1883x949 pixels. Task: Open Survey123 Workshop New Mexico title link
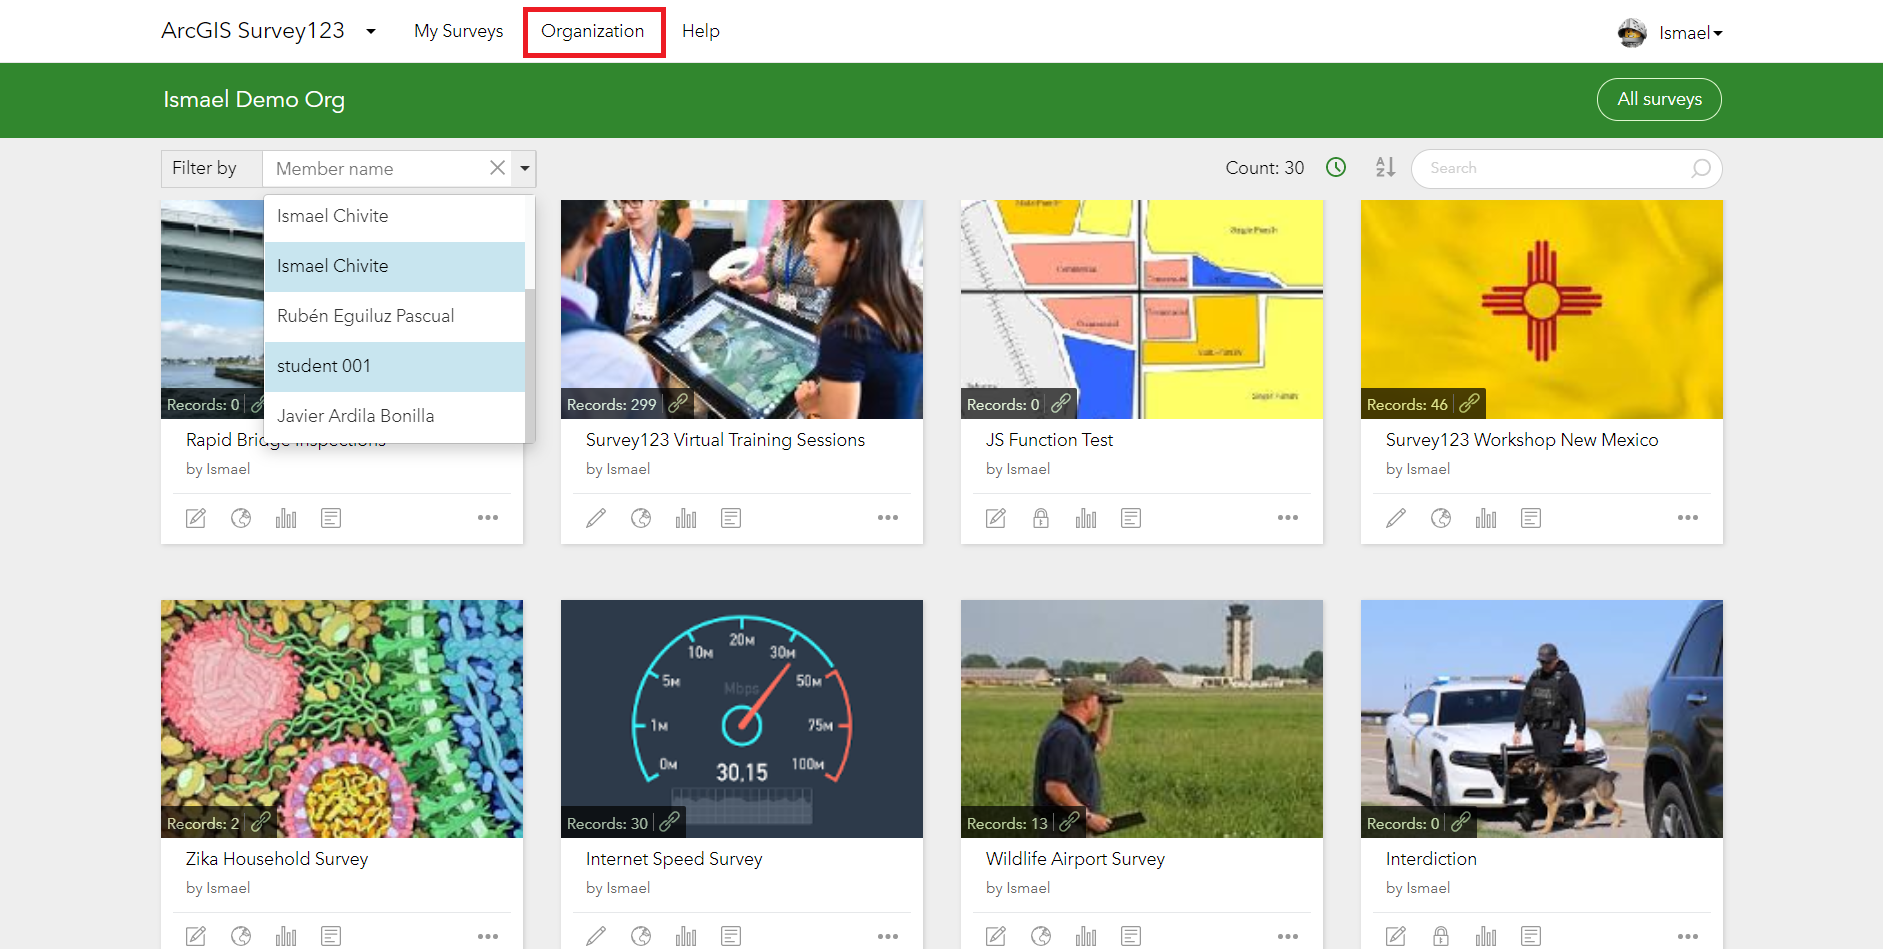click(1522, 440)
